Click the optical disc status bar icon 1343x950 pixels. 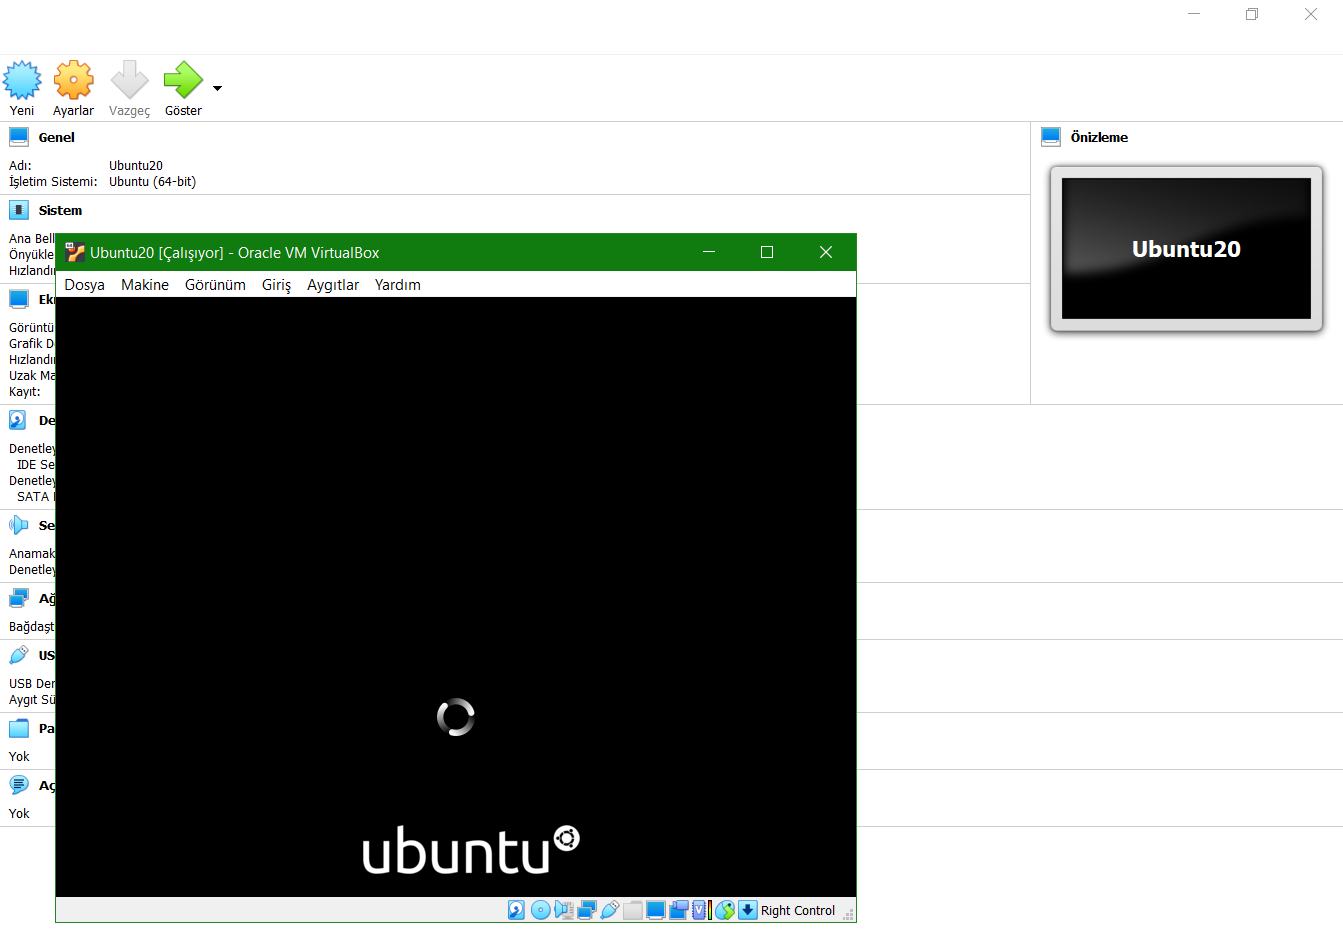(541, 910)
